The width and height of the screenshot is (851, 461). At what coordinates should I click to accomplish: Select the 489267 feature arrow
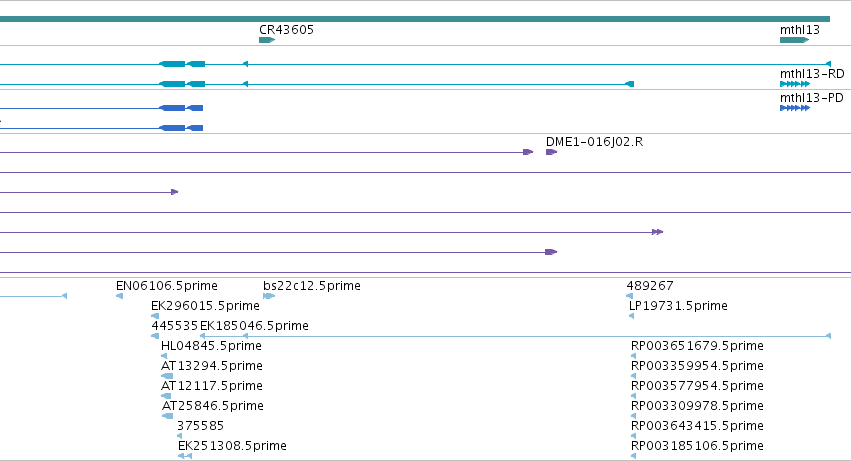pos(630,296)
